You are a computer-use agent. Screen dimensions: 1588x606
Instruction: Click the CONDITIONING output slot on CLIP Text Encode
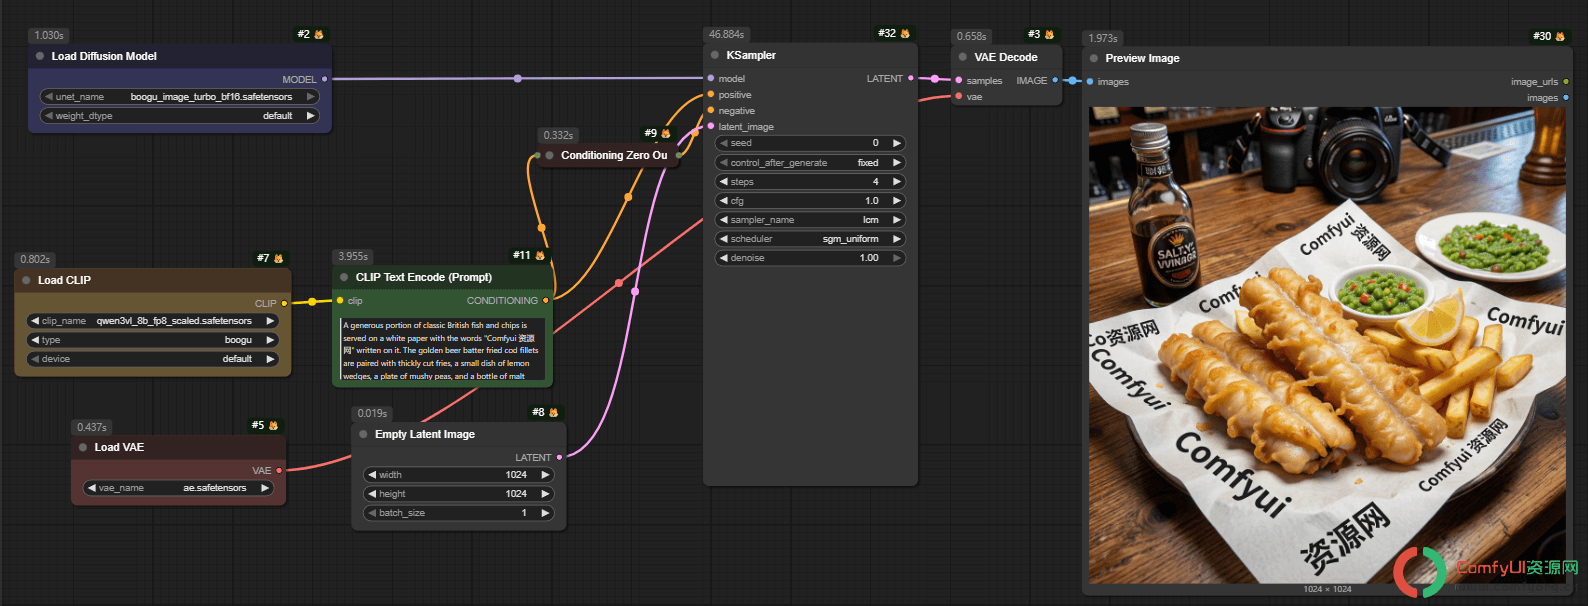click(x=545, y=300)
